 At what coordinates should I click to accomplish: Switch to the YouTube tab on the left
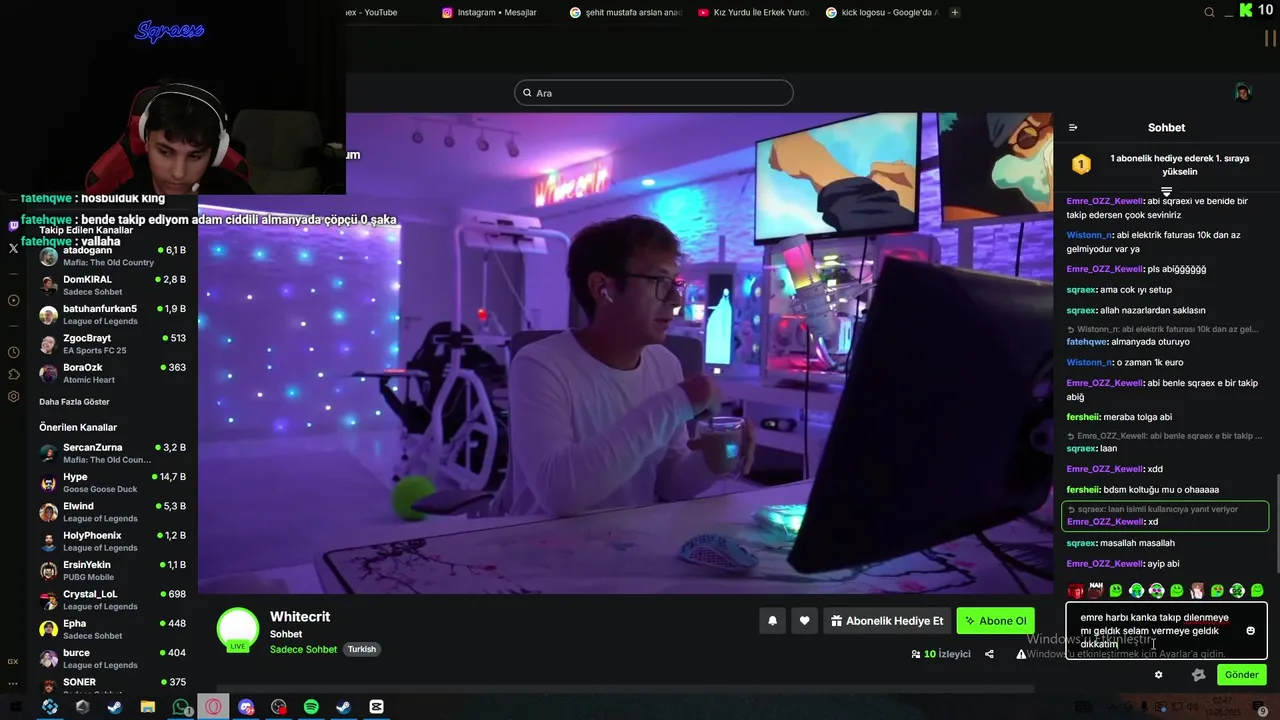tap(370, 12)
